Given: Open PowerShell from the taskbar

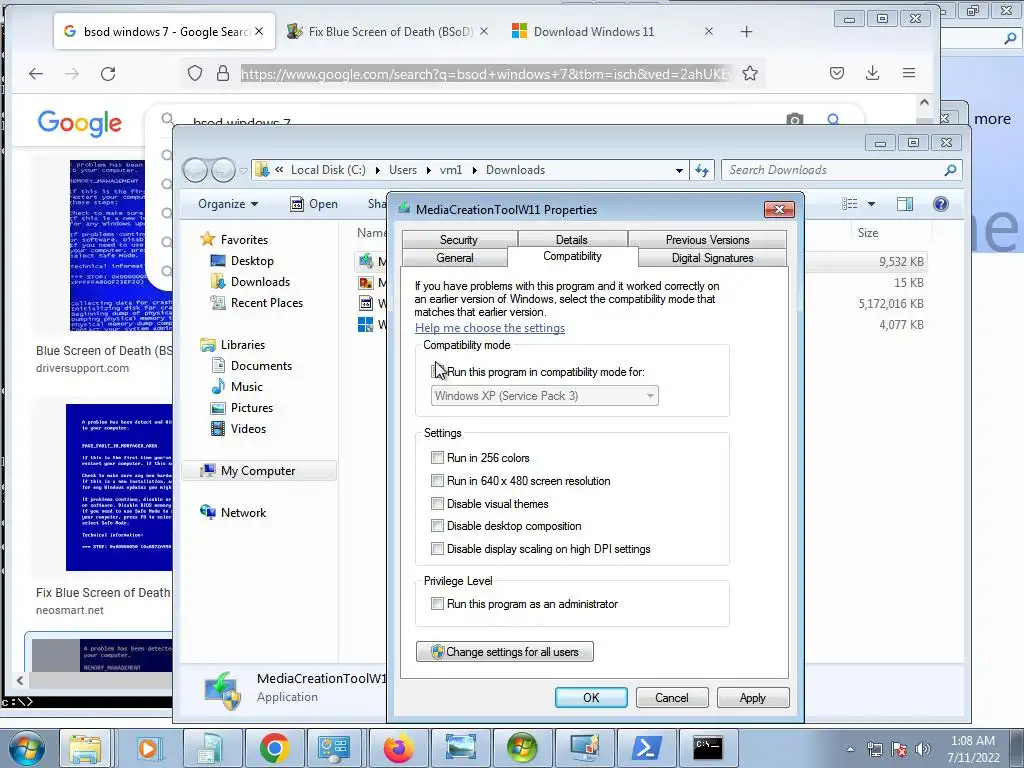Looking at the screenshot, I should [646, 747].
